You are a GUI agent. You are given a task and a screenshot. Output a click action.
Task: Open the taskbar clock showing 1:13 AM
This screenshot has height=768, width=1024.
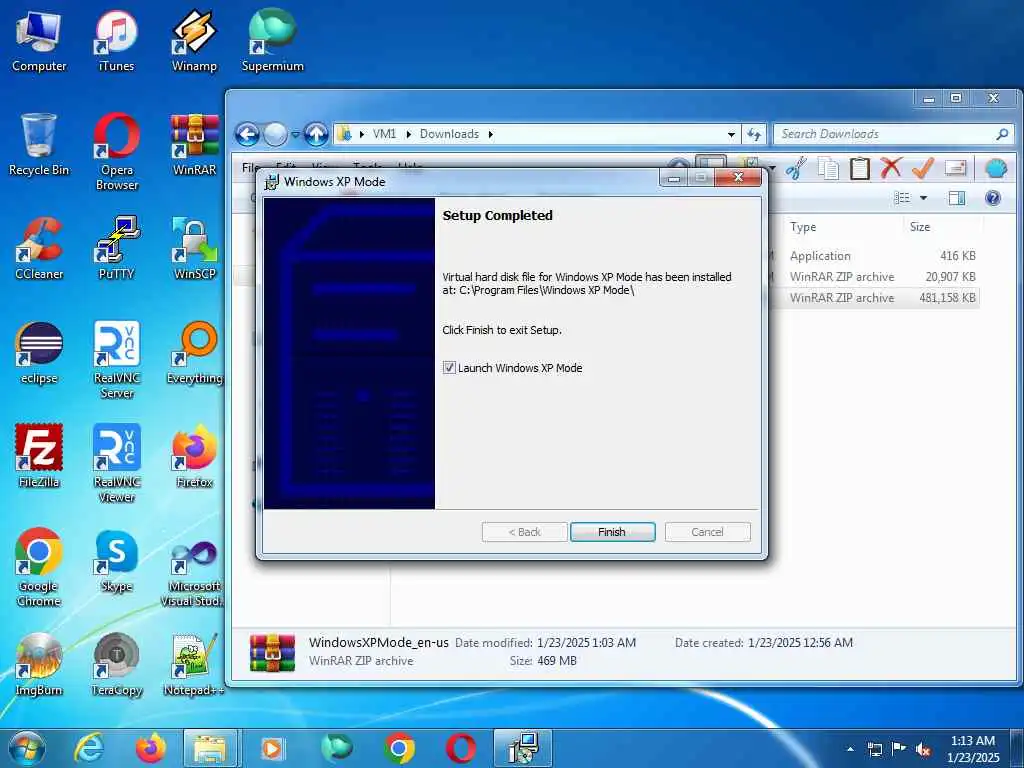pyautogui.click(x=973, y=749)
